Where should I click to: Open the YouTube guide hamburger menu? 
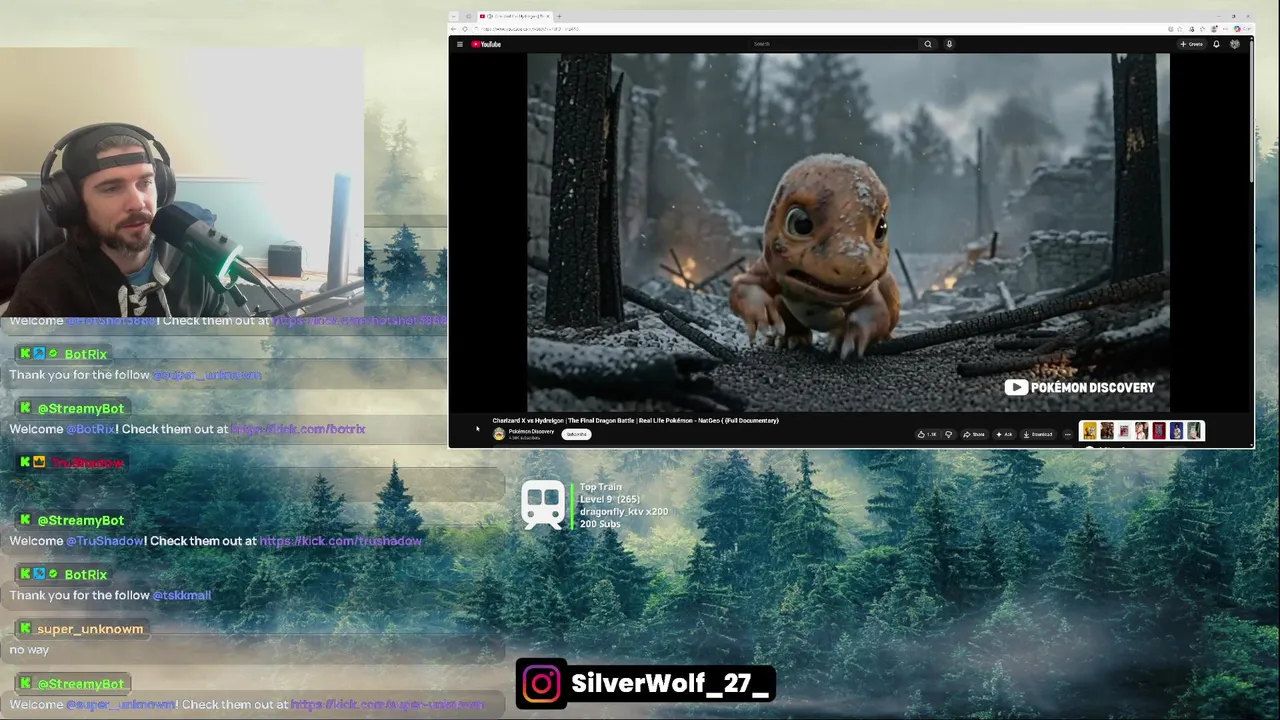coord(460,44)
